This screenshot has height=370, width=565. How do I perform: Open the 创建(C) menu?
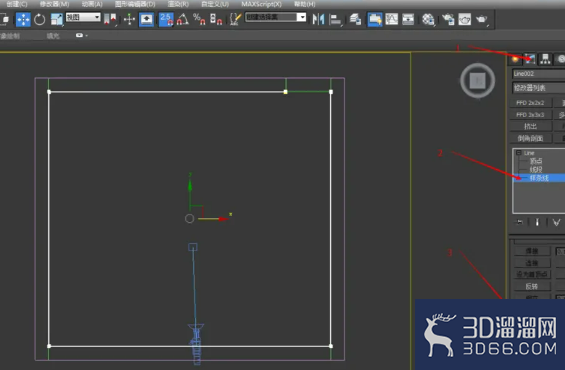click(17, 4)
